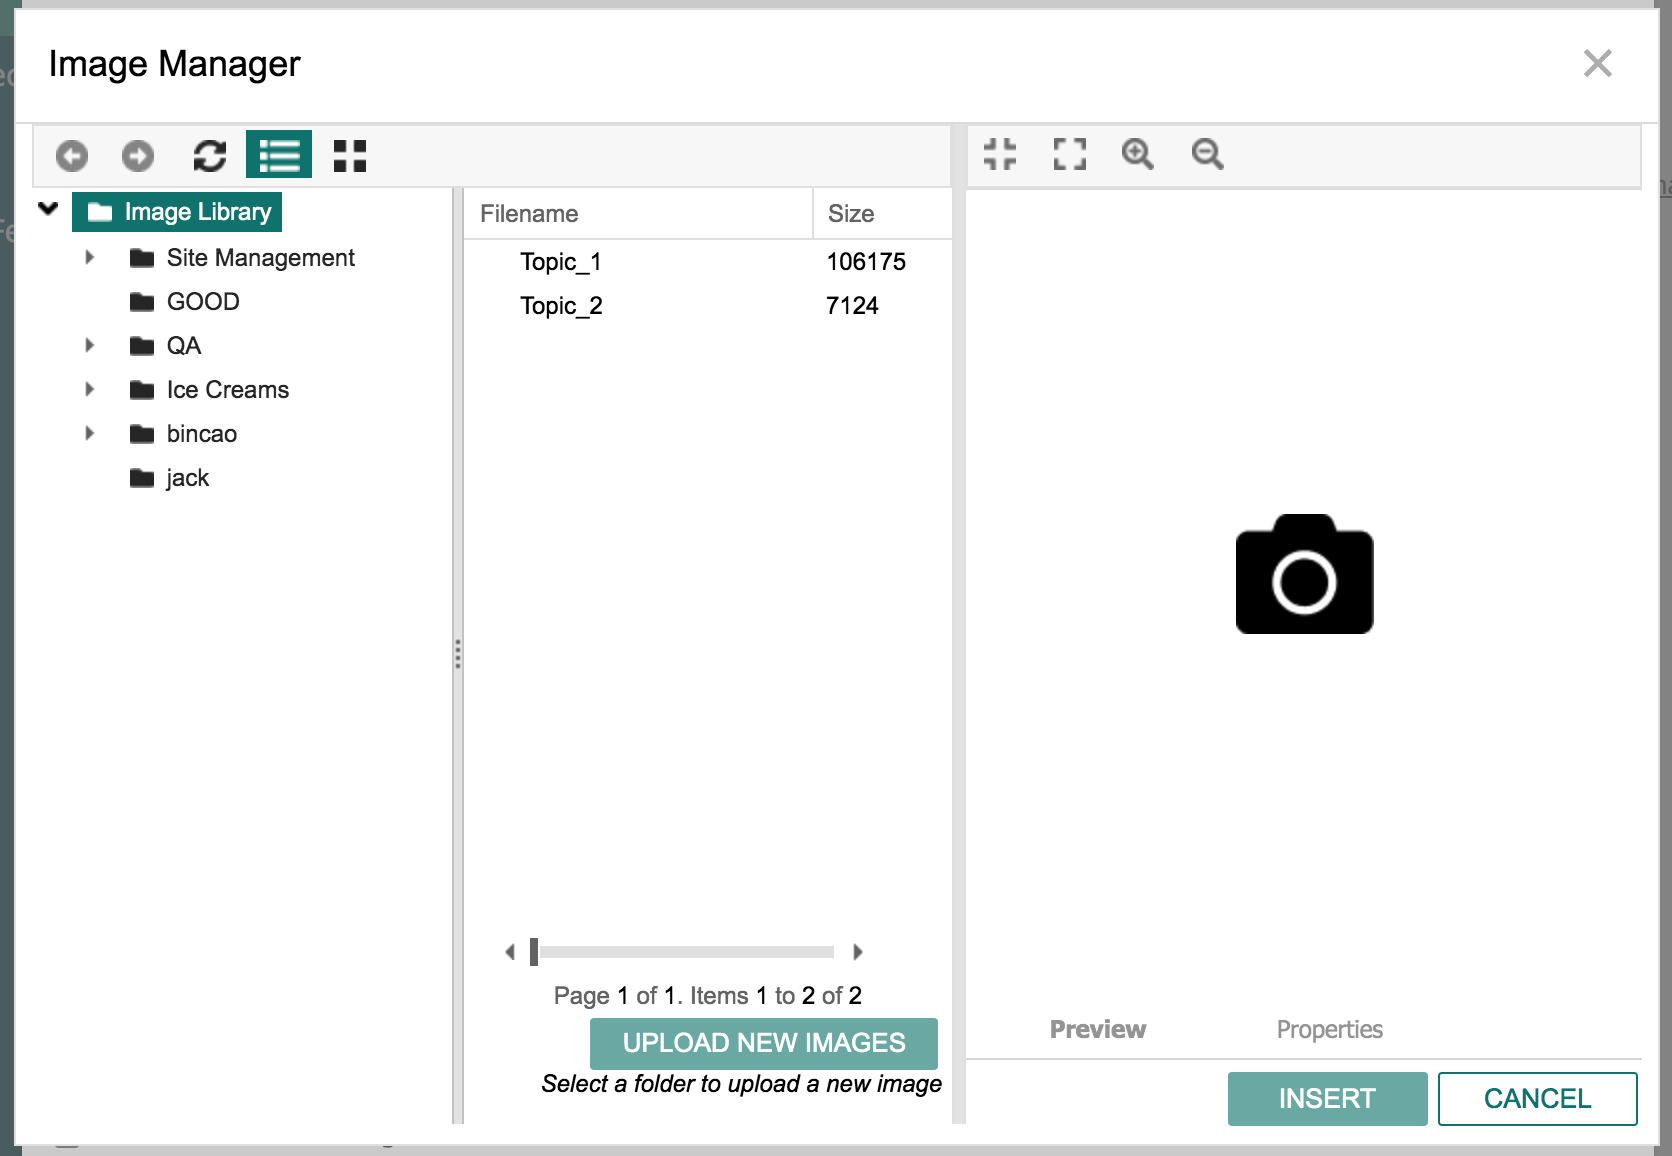
Task: Click the UPLOAD NEW IMAGES button
Action: point(764,1043)
